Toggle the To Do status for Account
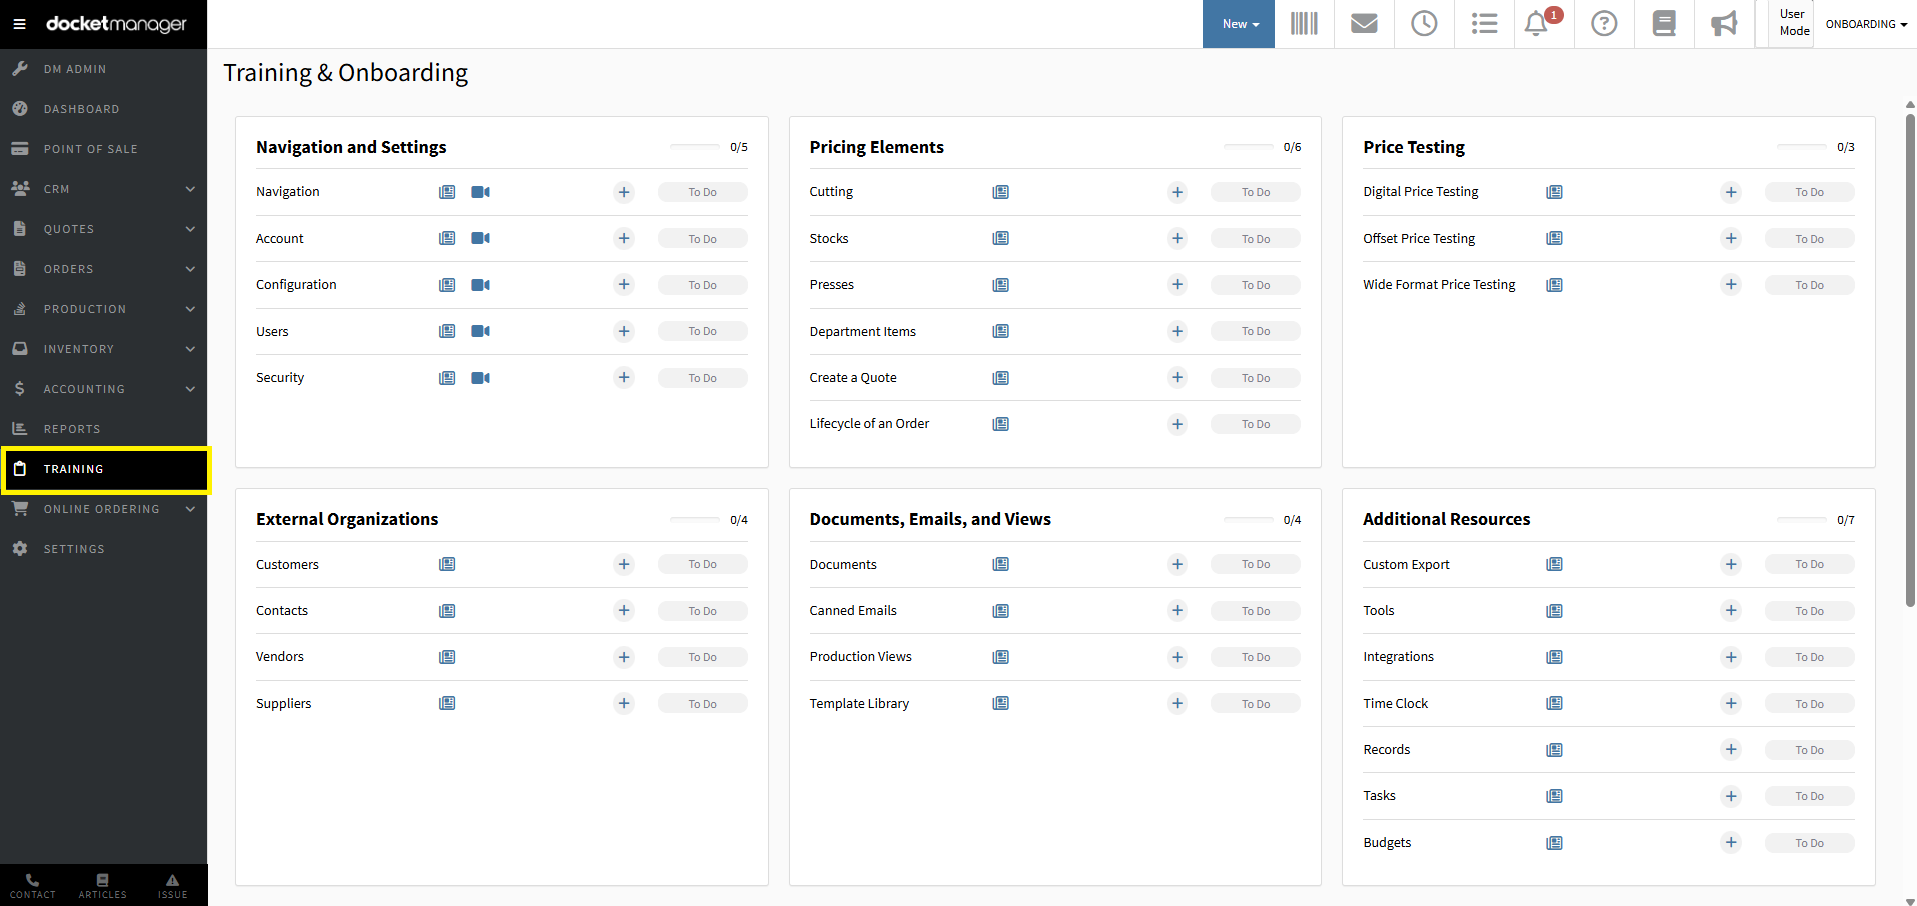Image resolution: width=1917 pixels, height=906 pixels. [702, 239]
